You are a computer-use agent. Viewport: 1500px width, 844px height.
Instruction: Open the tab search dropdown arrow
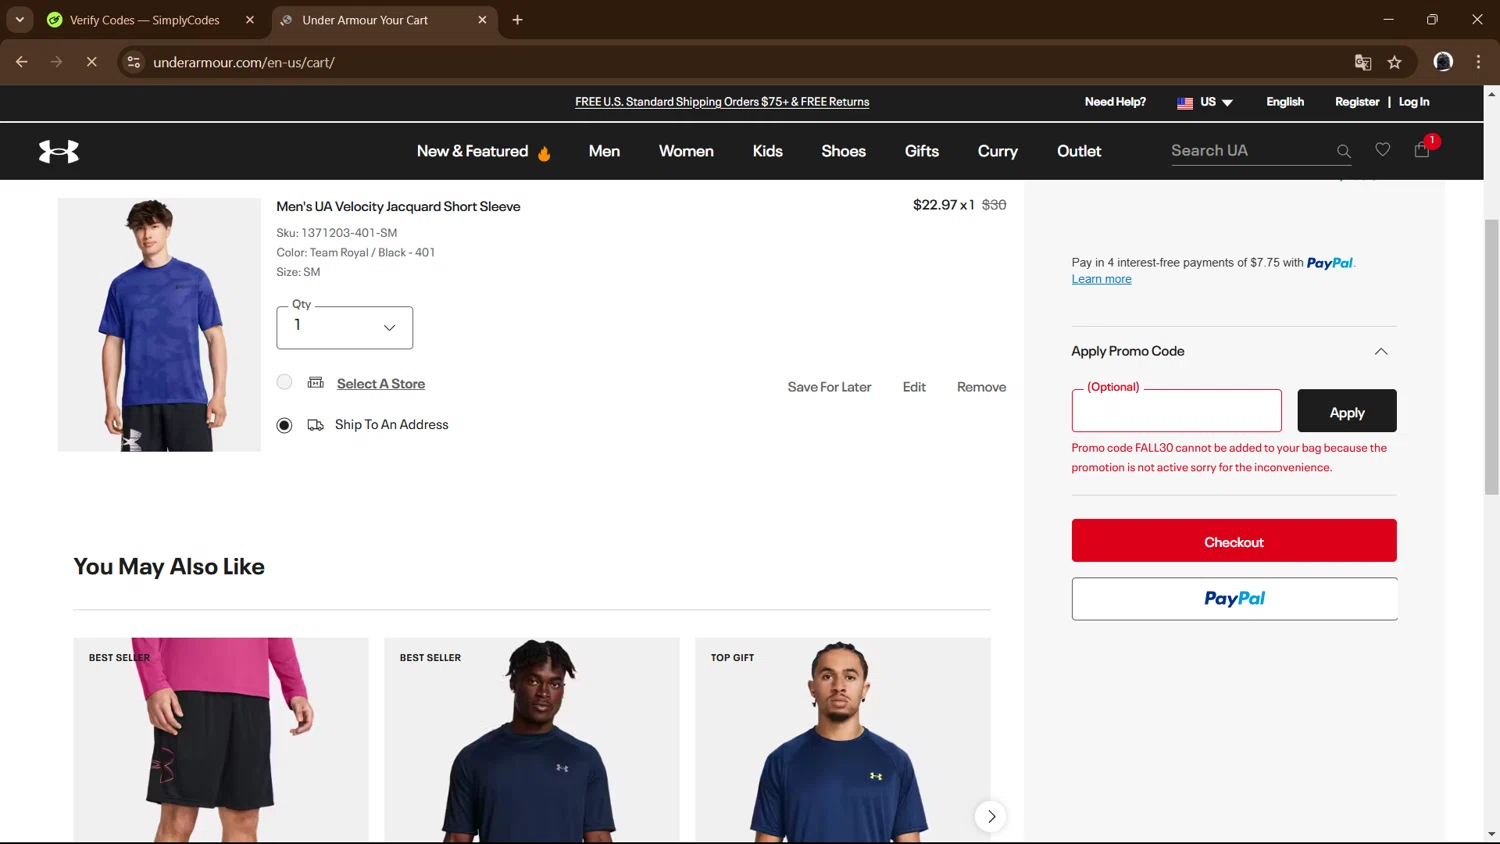pyautogui.click(x=19, y=20)
